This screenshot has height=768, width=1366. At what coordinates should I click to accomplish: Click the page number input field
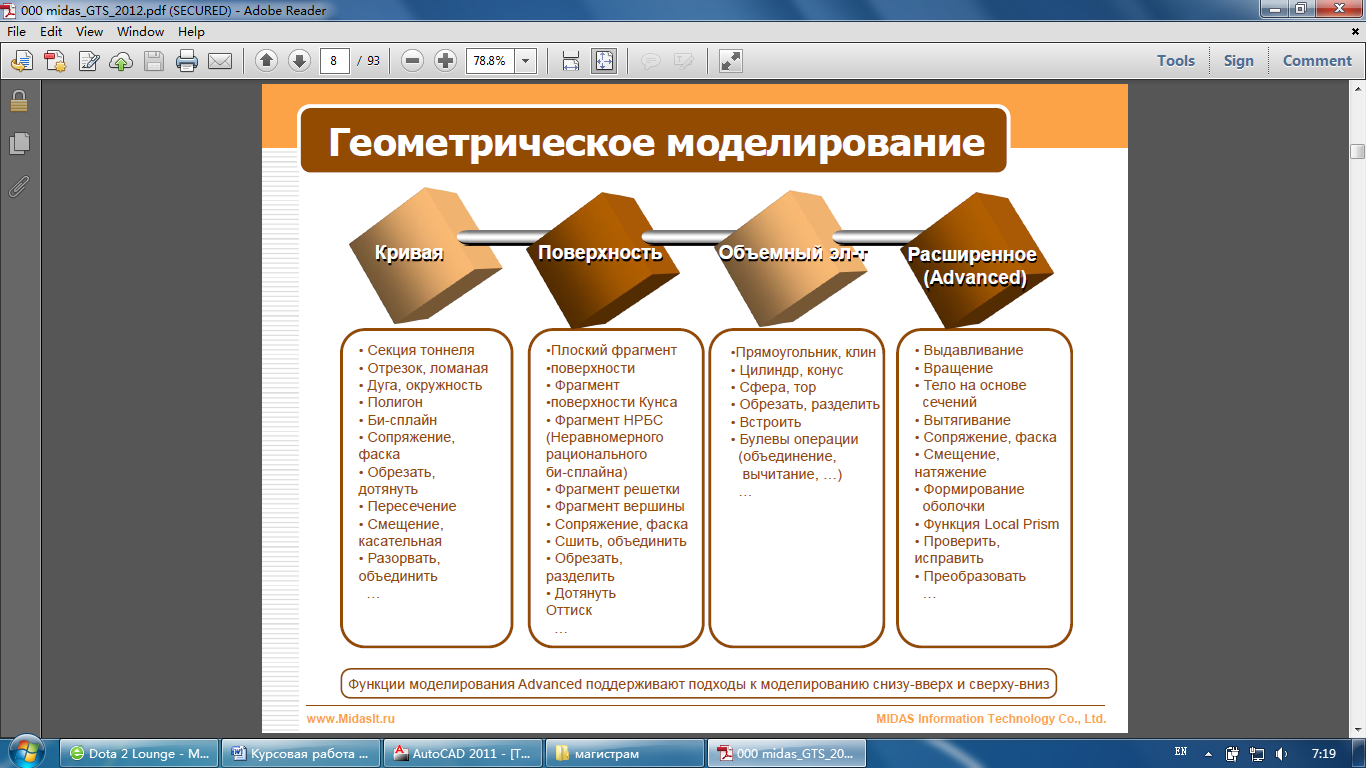pyautogui.click(x=334, y=60)
